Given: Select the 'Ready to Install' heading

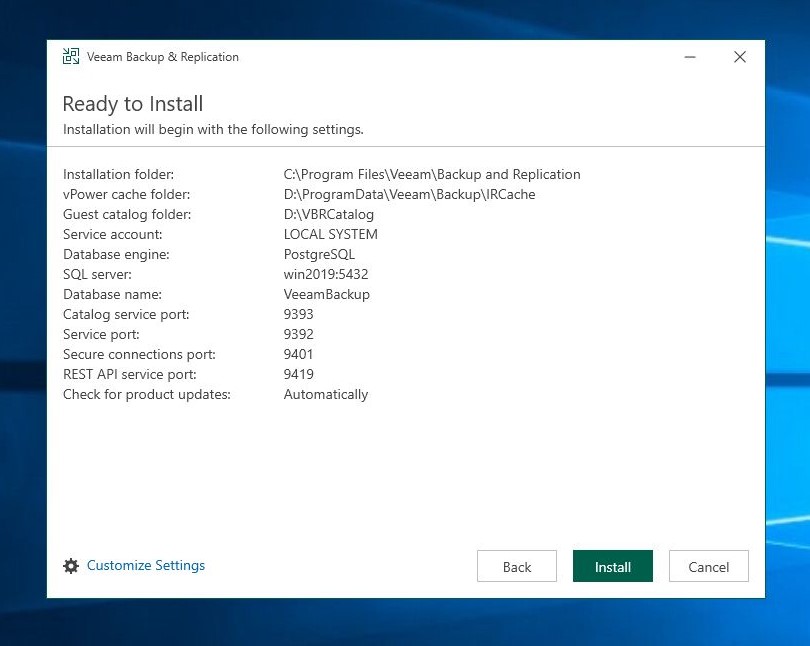Looking at the screenshot, I should point(133,104).
